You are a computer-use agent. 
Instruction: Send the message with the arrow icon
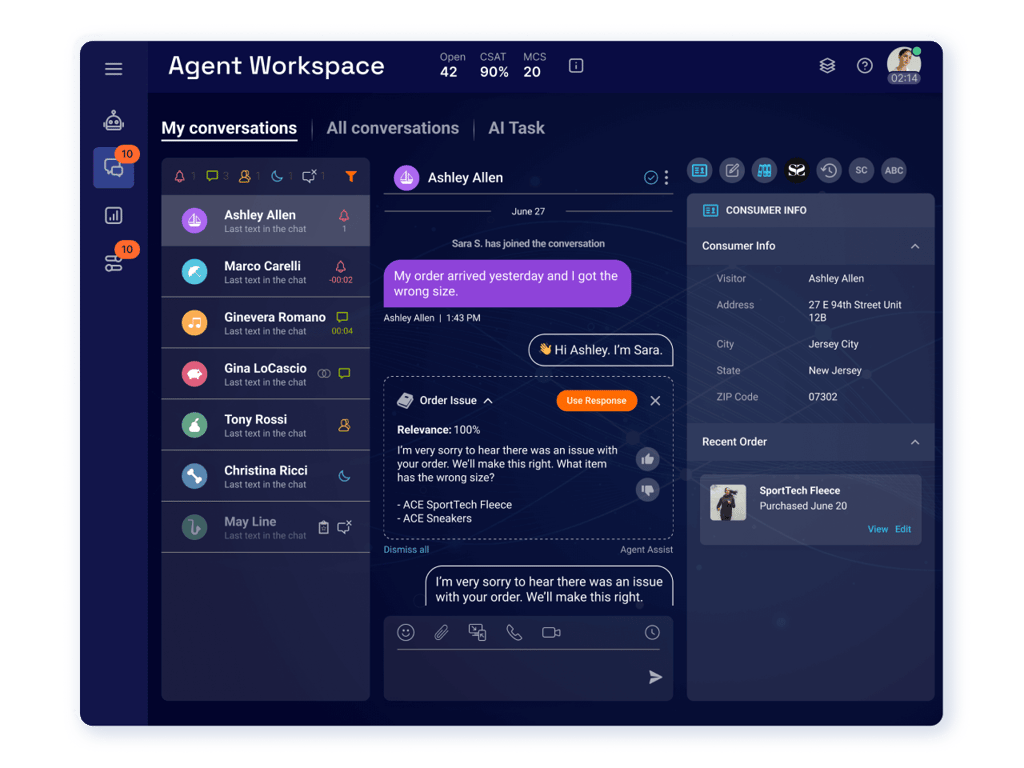click(x=655, y=677)
